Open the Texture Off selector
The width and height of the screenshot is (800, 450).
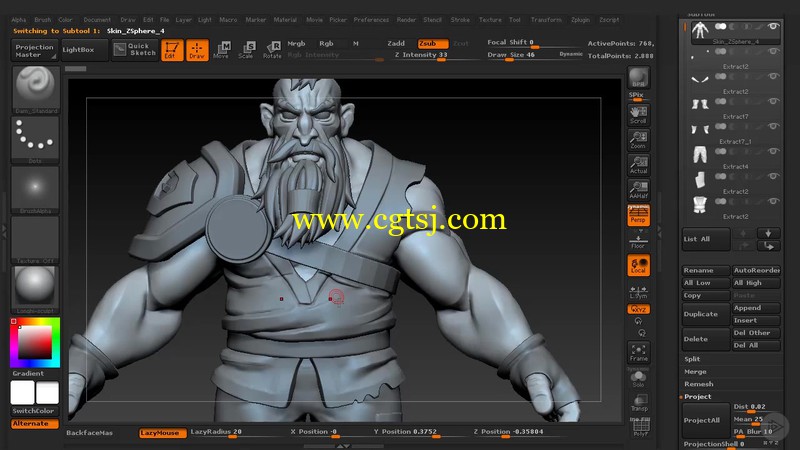[35, 240]
